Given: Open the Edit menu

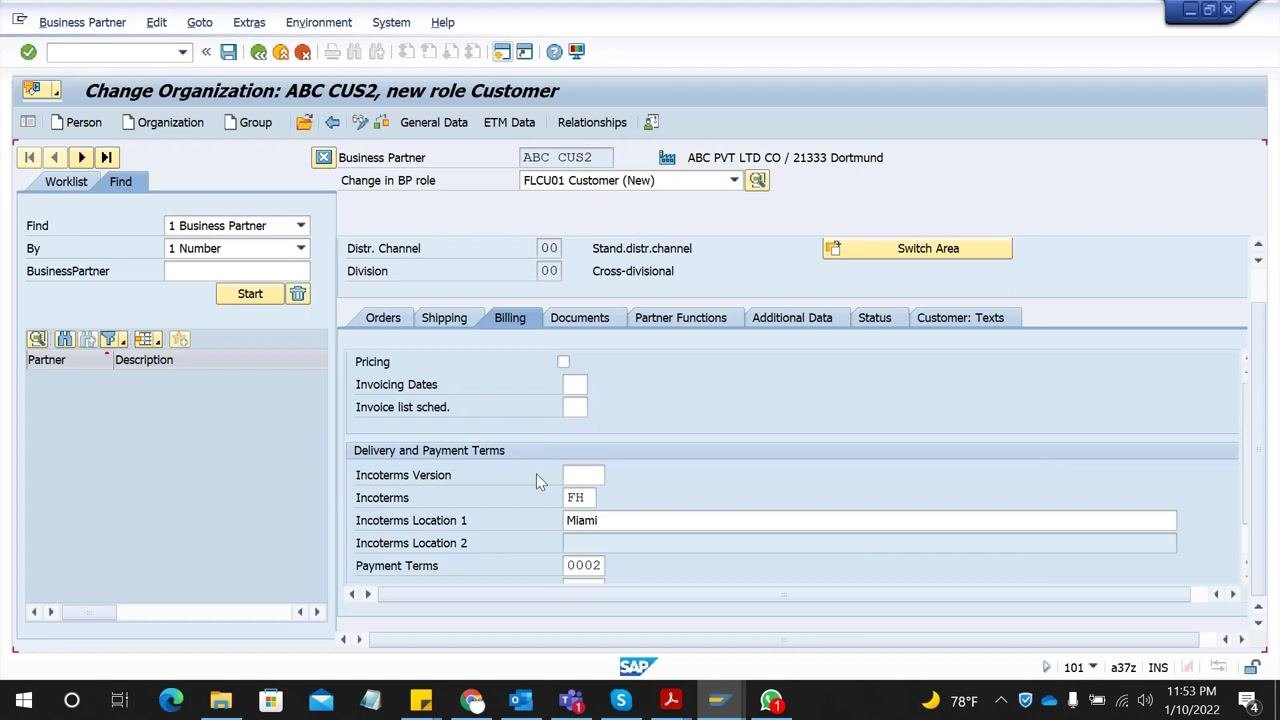Looking at the screenshot, I should tap(156, 22).
